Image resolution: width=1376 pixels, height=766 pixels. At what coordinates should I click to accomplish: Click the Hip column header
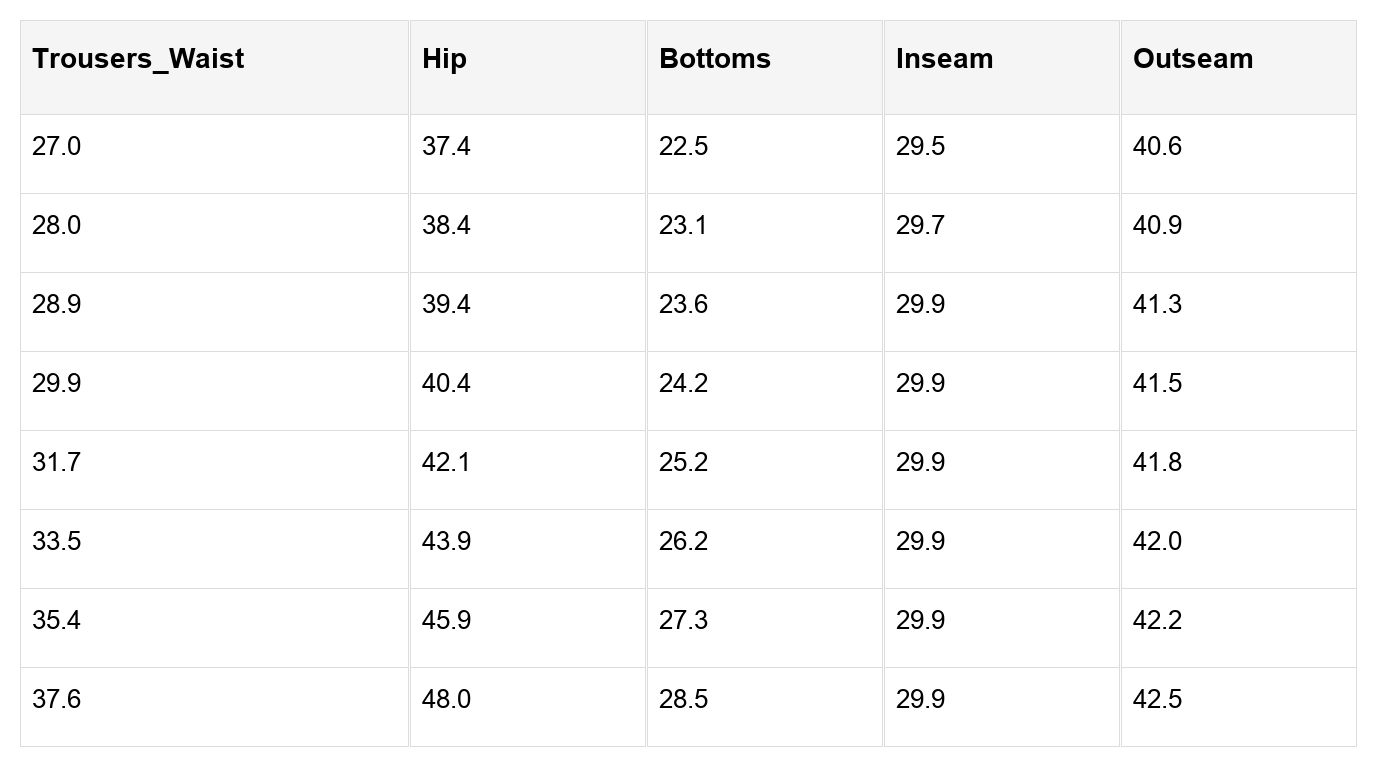coord(444,59)
